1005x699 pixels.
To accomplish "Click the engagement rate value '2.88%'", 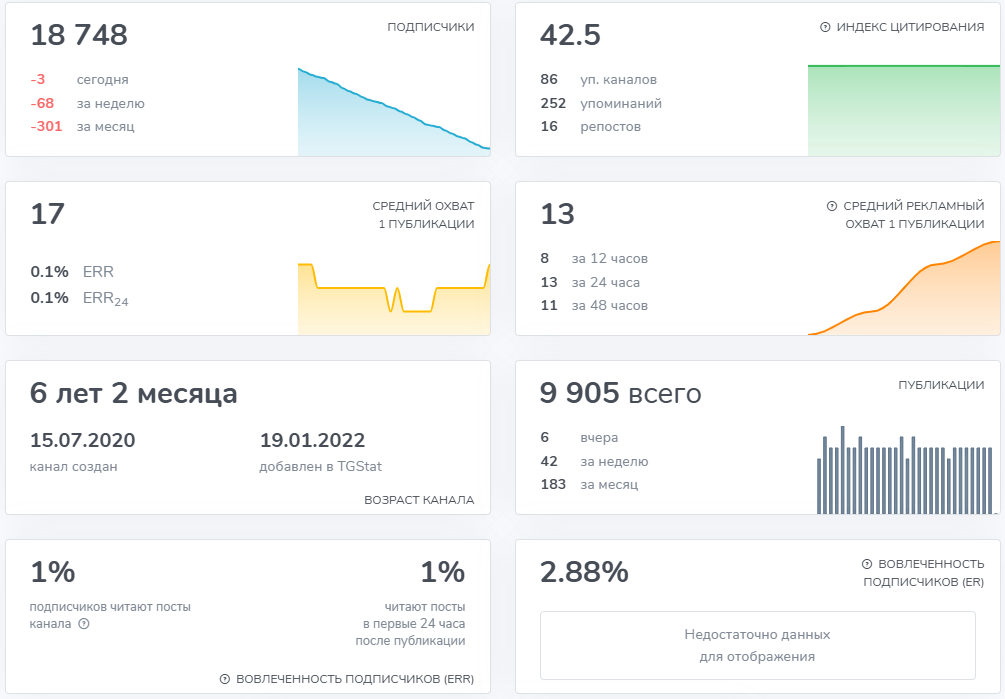I will 584,572.
